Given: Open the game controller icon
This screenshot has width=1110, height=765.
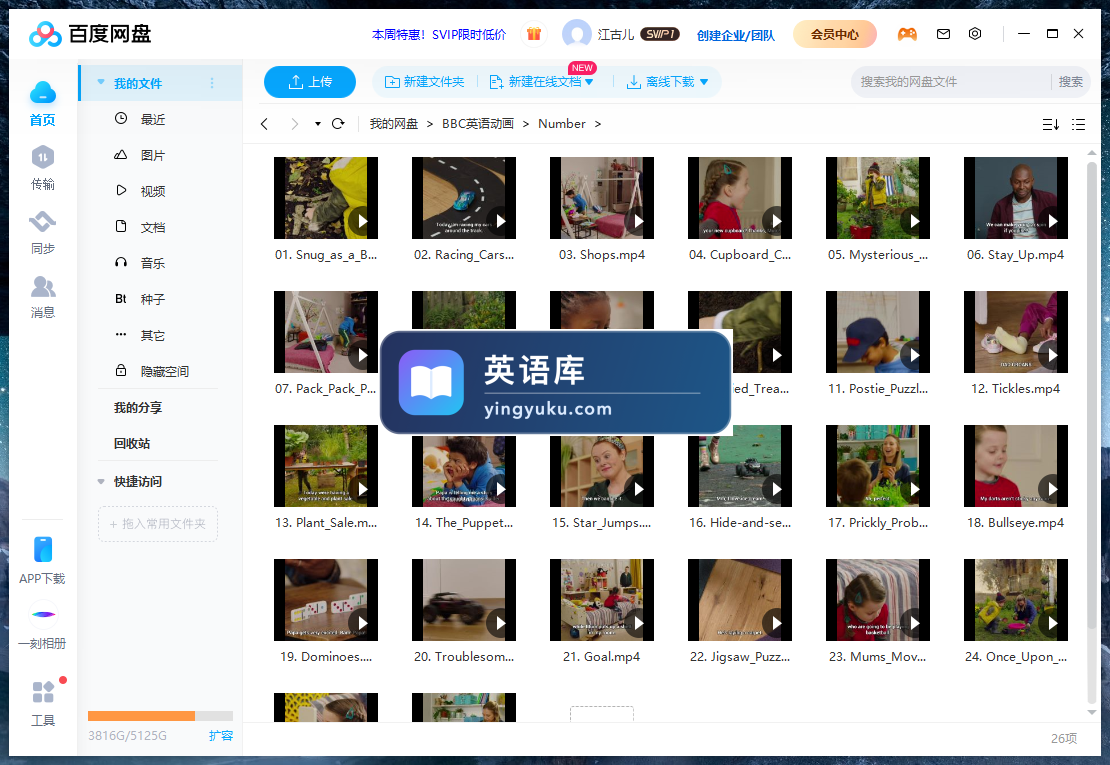Looking at the screenshot, I should (907, 34).
